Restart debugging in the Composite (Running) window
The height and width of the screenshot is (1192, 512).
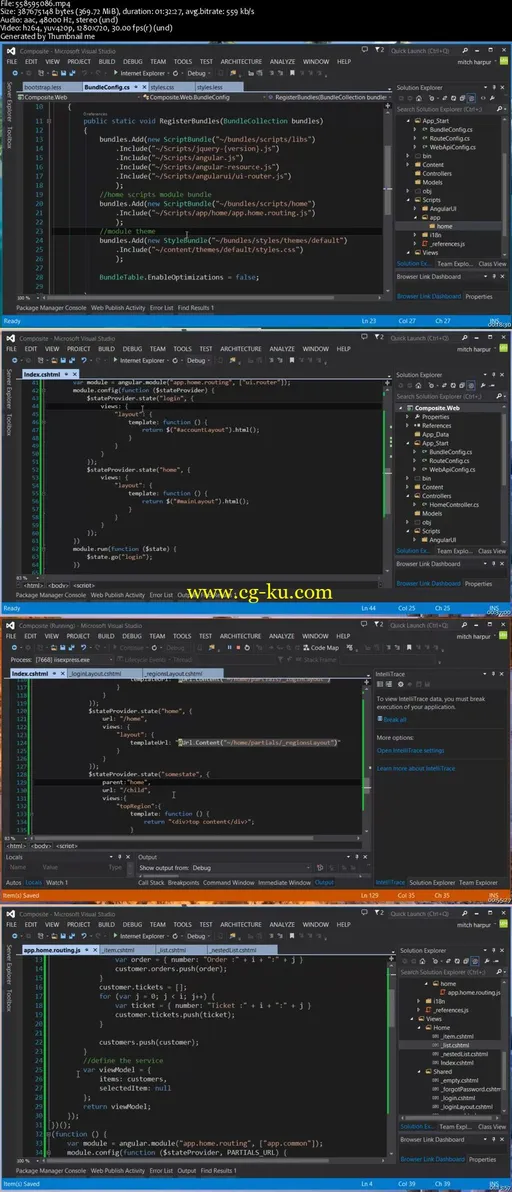[247, 648]
